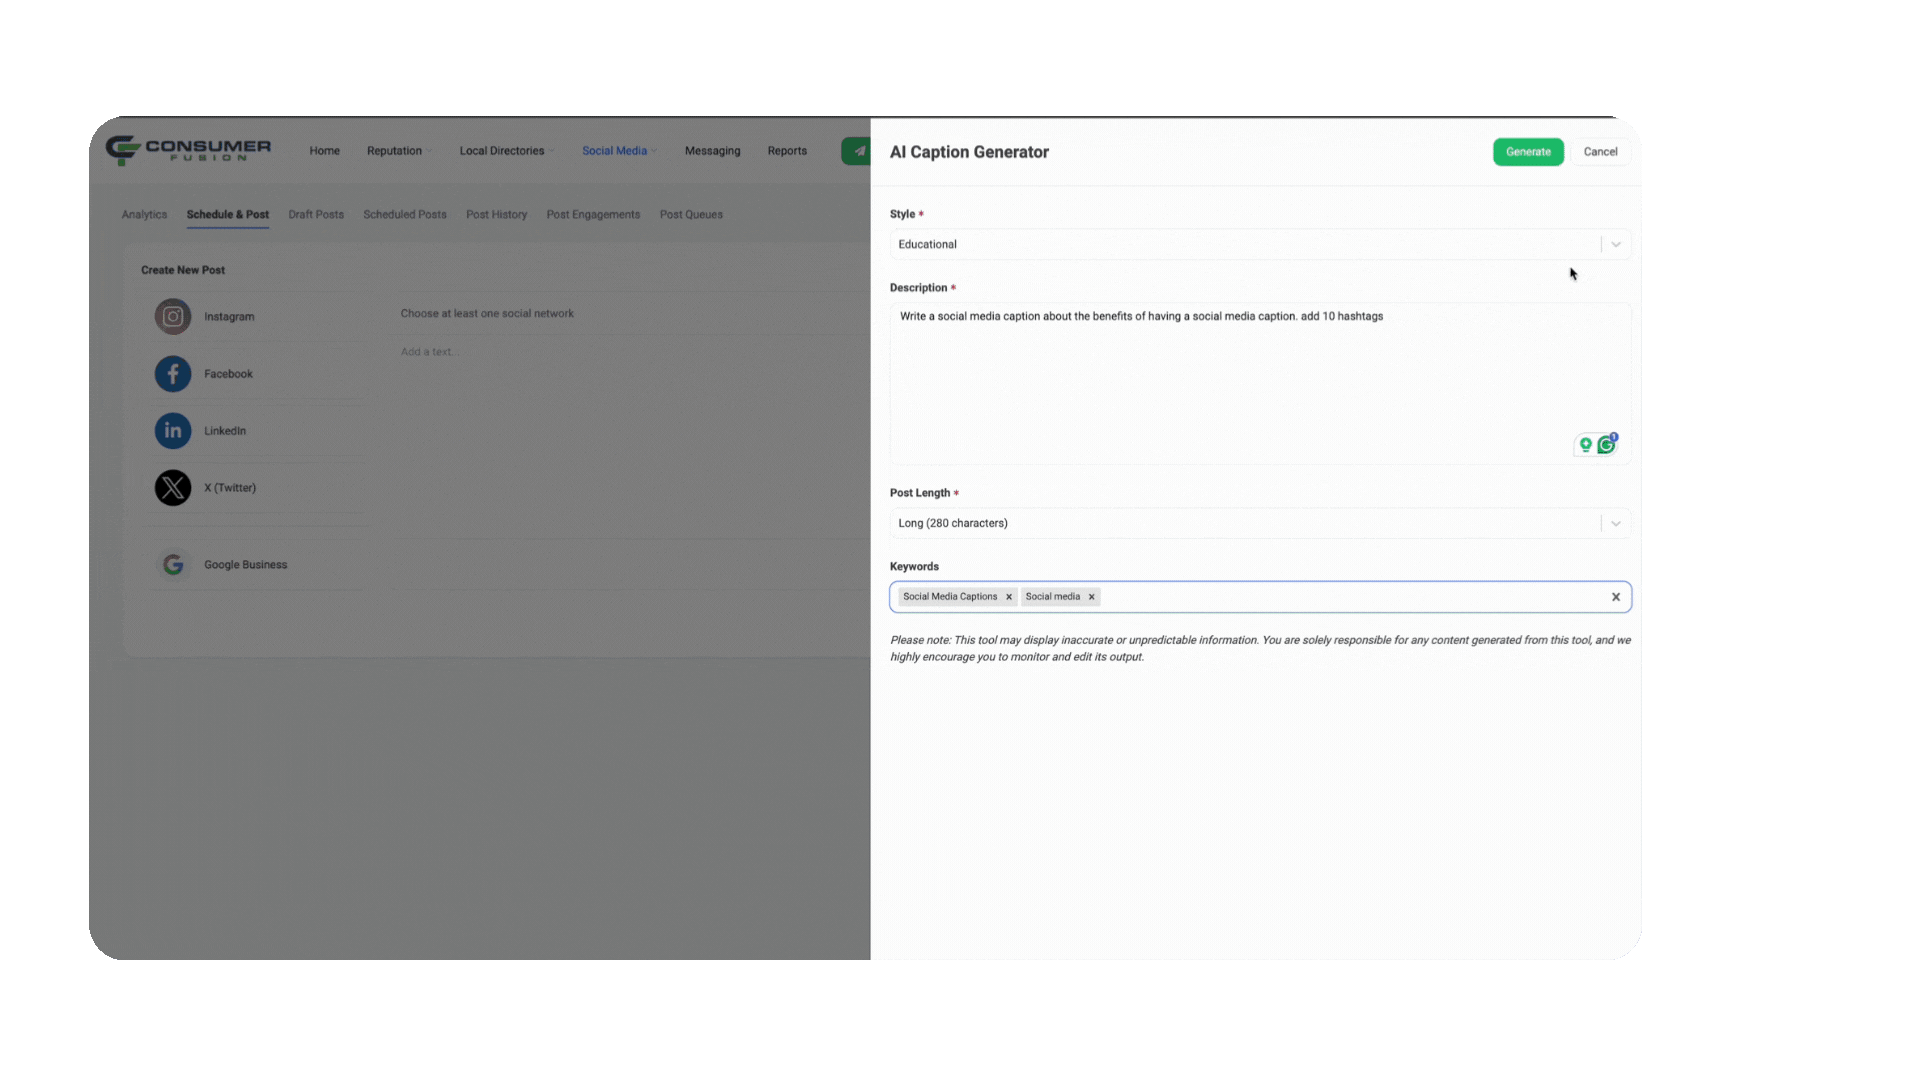This screenshot has width=1920, height=1080.
Task: Click the Cancel button
Action: point(1600,150)
